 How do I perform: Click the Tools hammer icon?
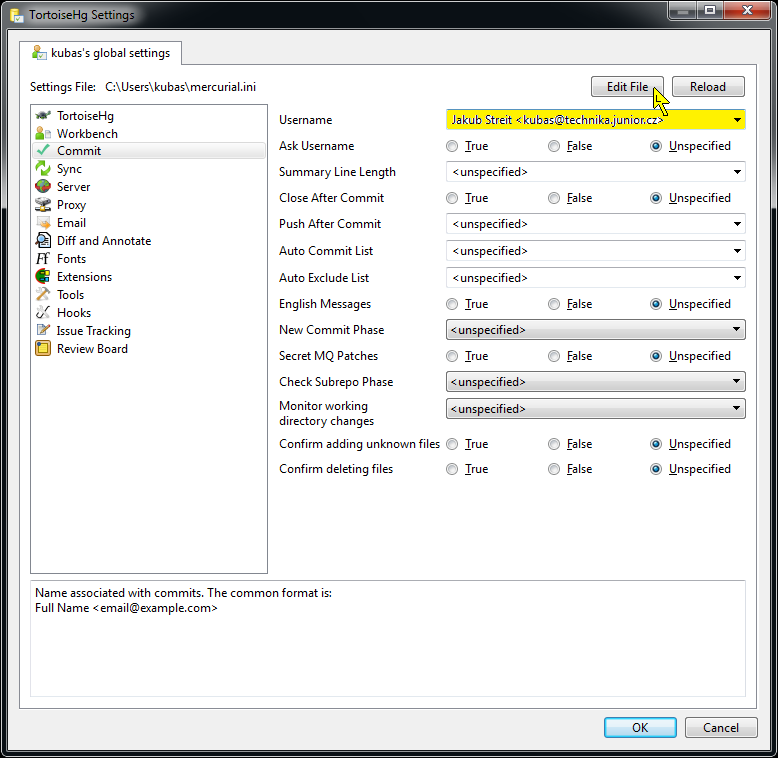43,295
